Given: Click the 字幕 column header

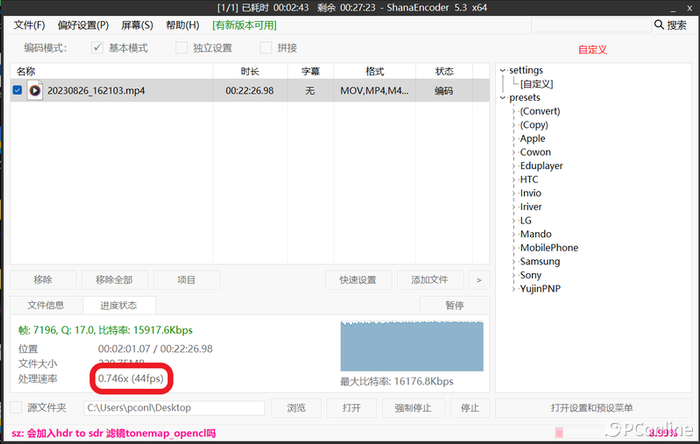Looking at the screenshot, I should pos(310,71).
